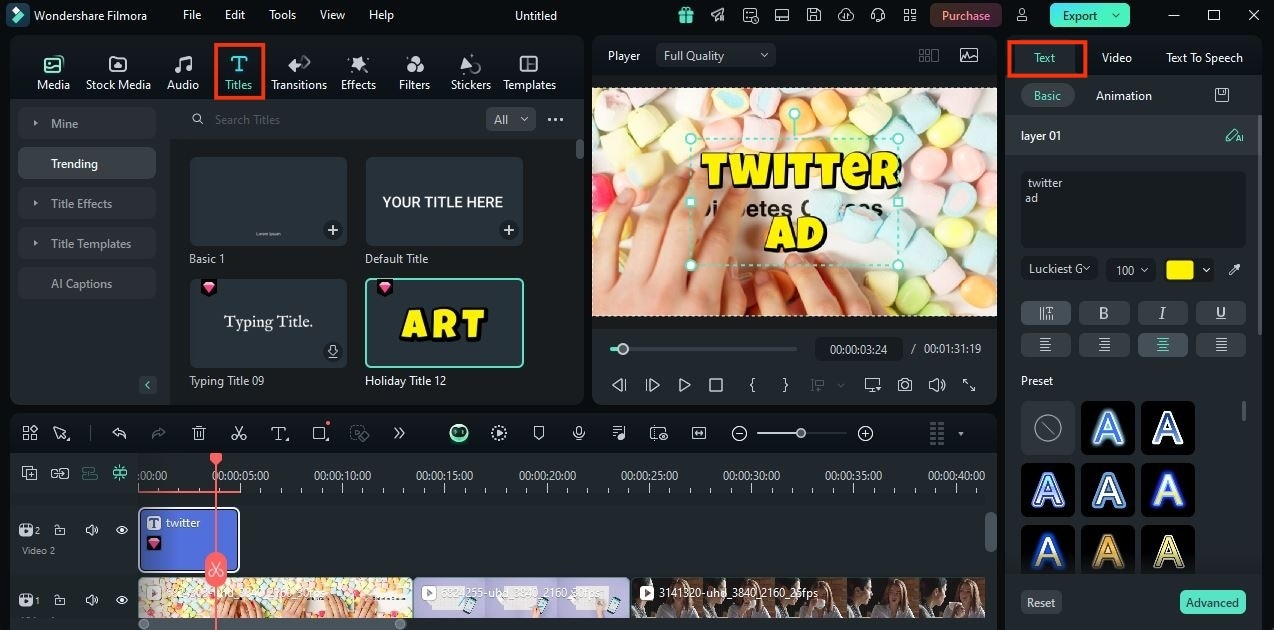Click the eyedropper color picker icon
Viewport: 1274px width, 630px height.
(1234, 270)
